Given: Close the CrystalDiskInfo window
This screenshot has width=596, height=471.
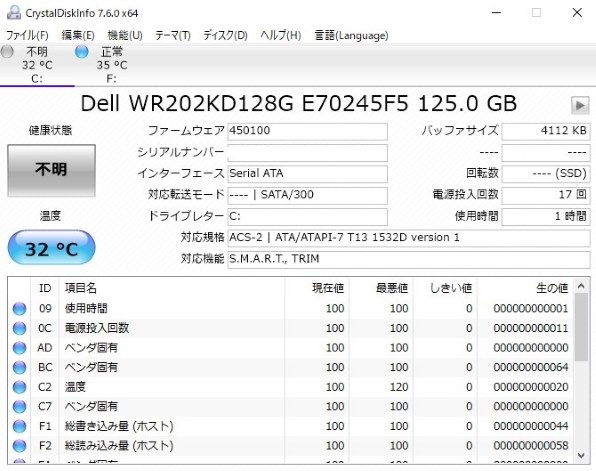Looking at the screenshot, I should point(577,13).
